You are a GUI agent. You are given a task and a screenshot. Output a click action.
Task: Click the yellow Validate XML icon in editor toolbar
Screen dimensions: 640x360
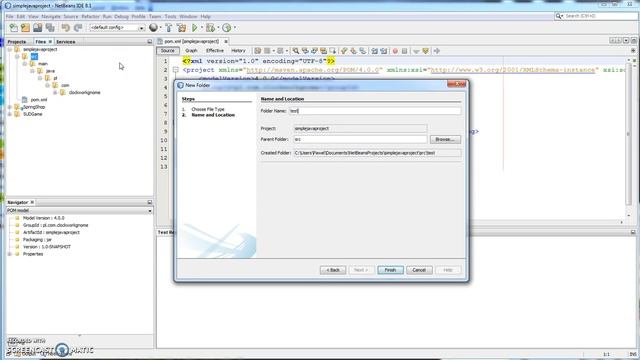pos(426,51)
